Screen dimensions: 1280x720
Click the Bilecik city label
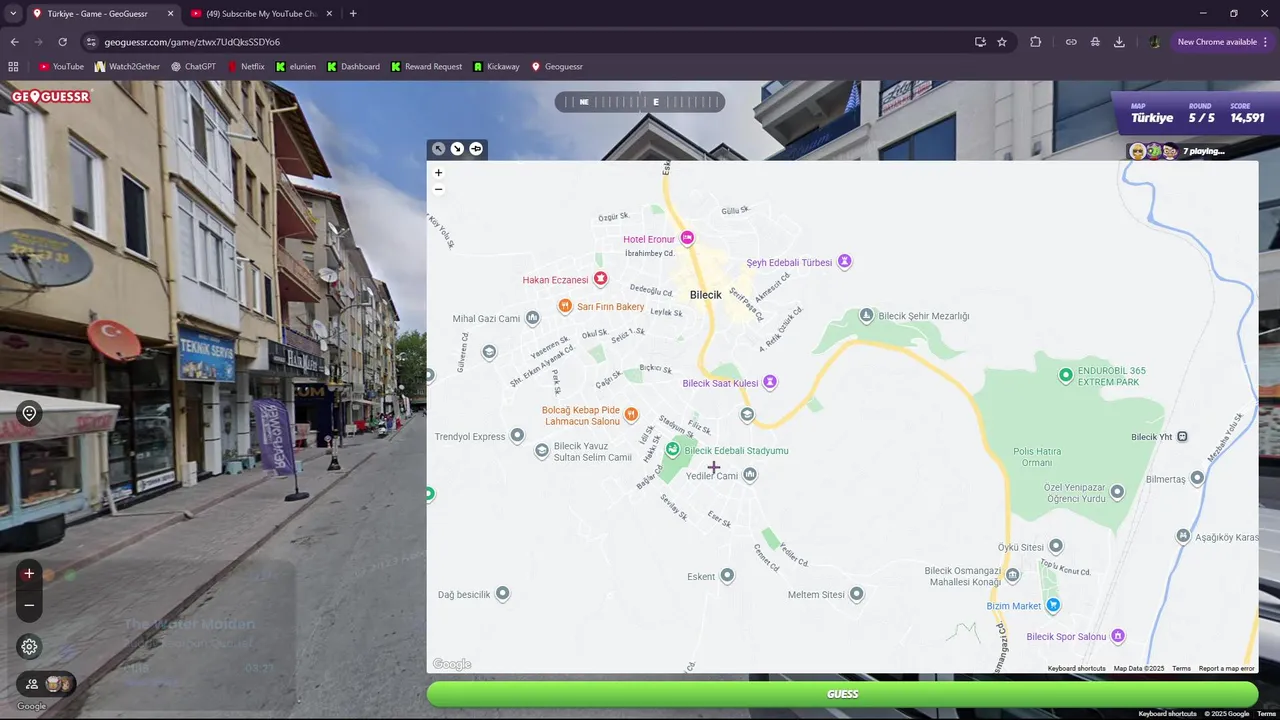pyautogui.click(x=705, y=295)
